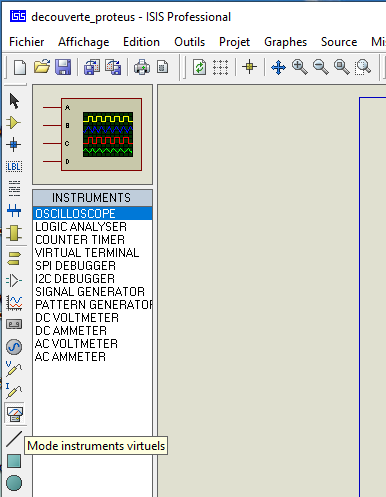Click the print icon in toolbar
386x497 pixels.
click(142, 67)
